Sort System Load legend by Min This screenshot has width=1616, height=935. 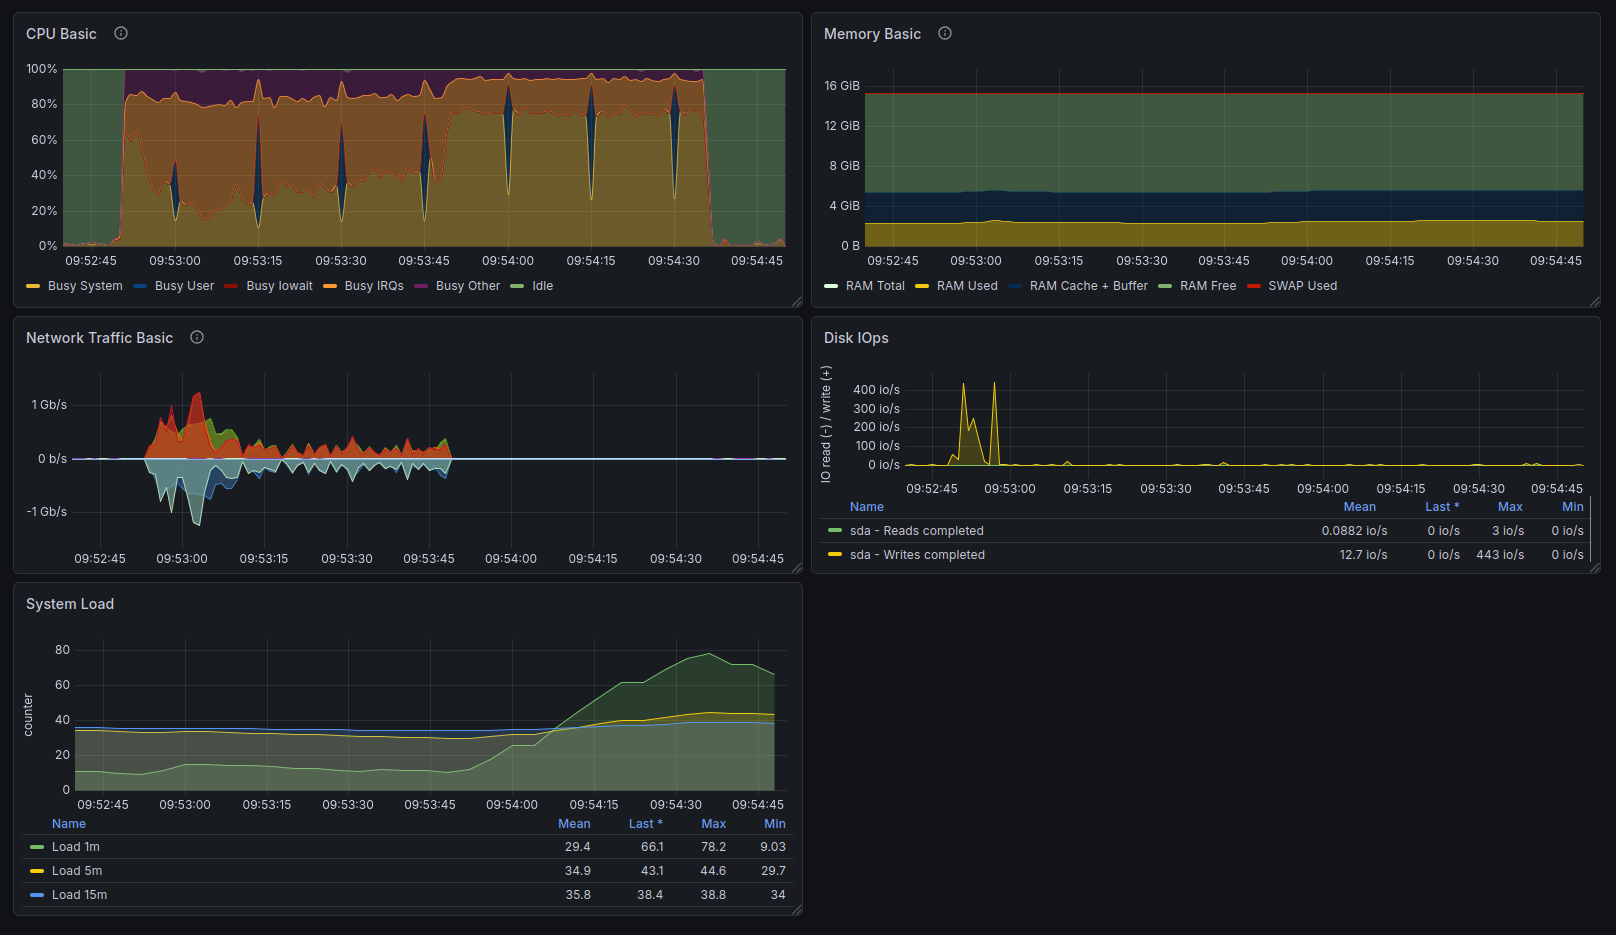(775, 824)
